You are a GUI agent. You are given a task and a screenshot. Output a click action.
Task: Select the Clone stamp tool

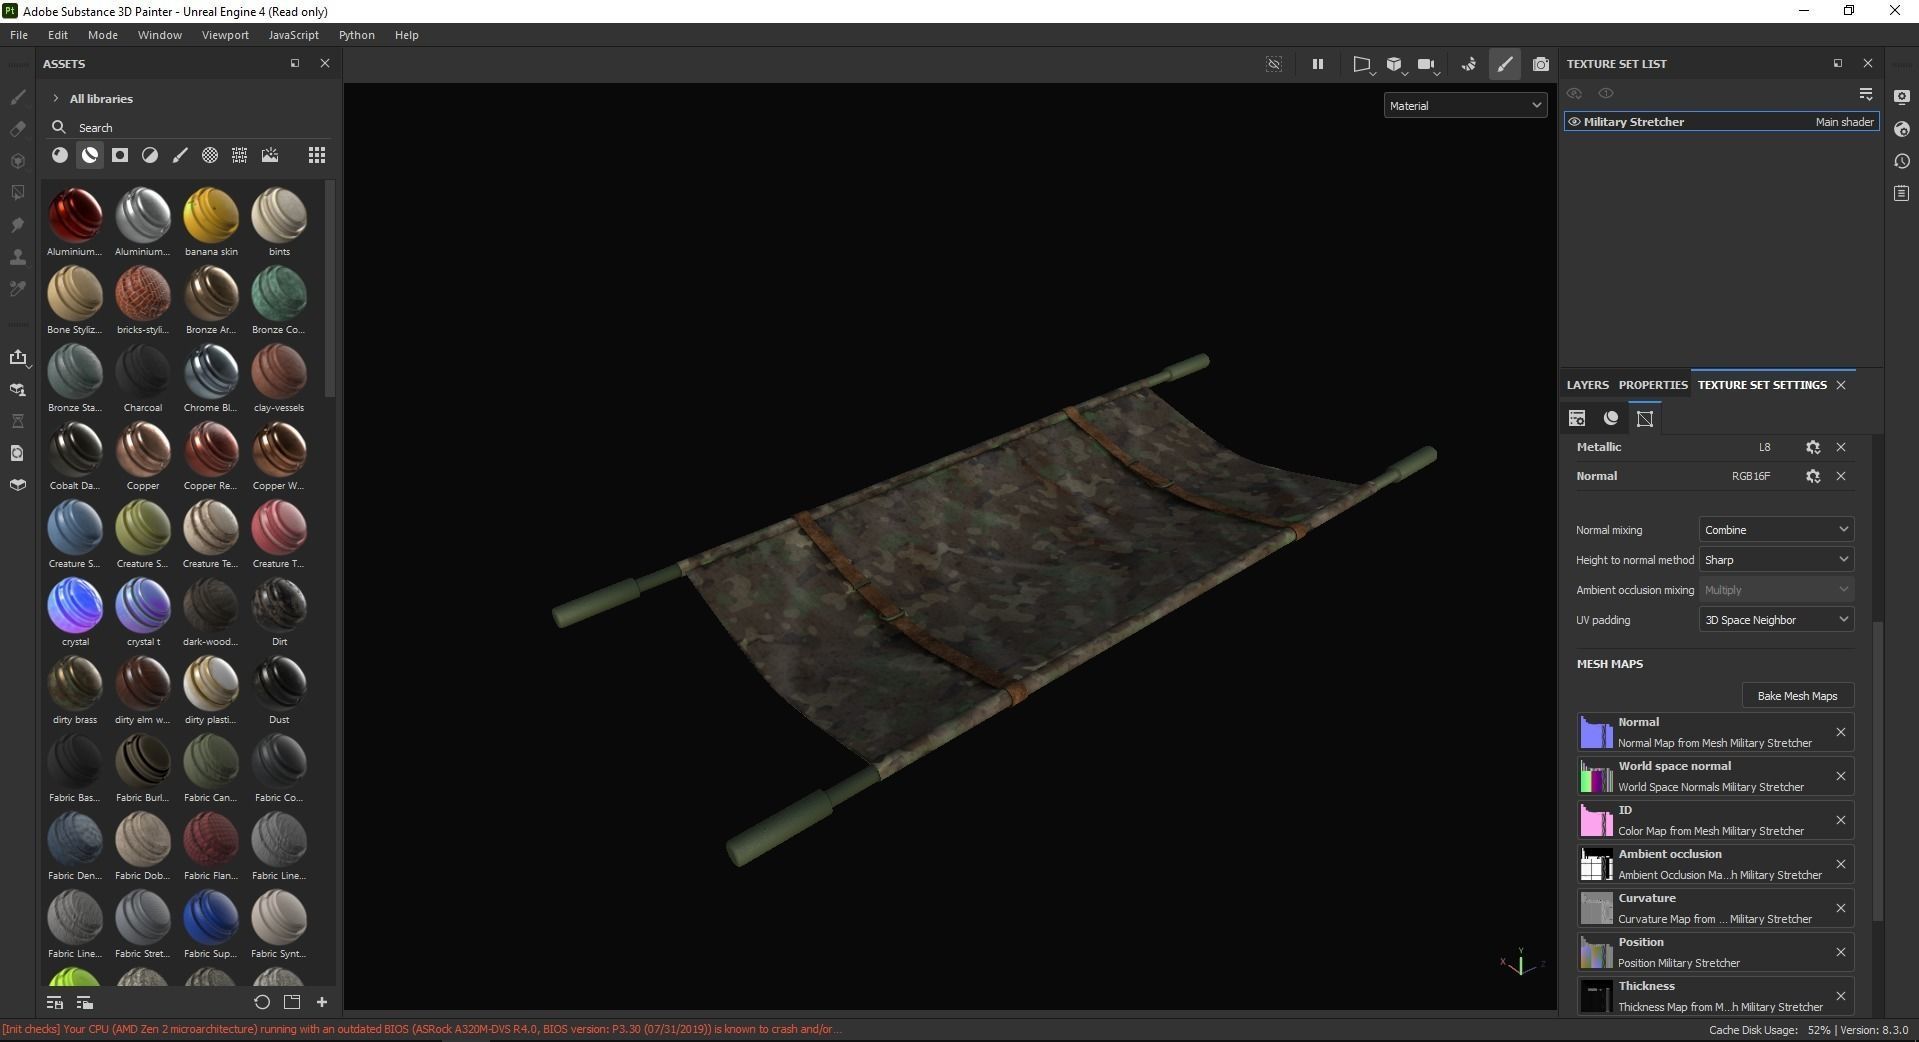click(x=17, y=257)
